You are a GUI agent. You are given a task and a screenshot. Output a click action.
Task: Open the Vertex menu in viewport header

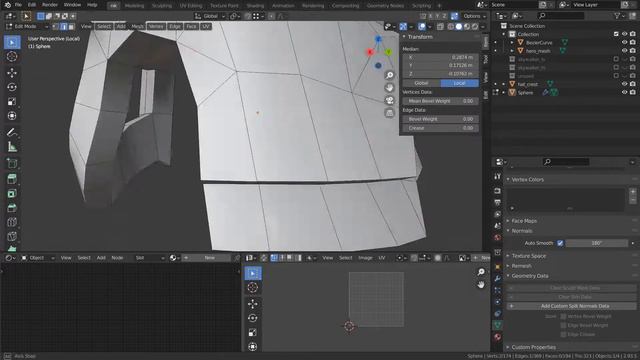[156, 27]
